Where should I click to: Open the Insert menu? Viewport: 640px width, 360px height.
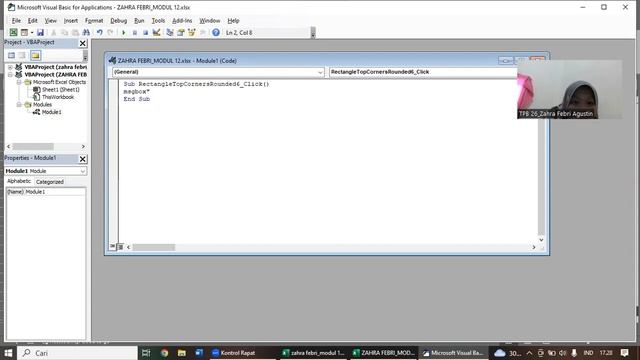[71, 20]
